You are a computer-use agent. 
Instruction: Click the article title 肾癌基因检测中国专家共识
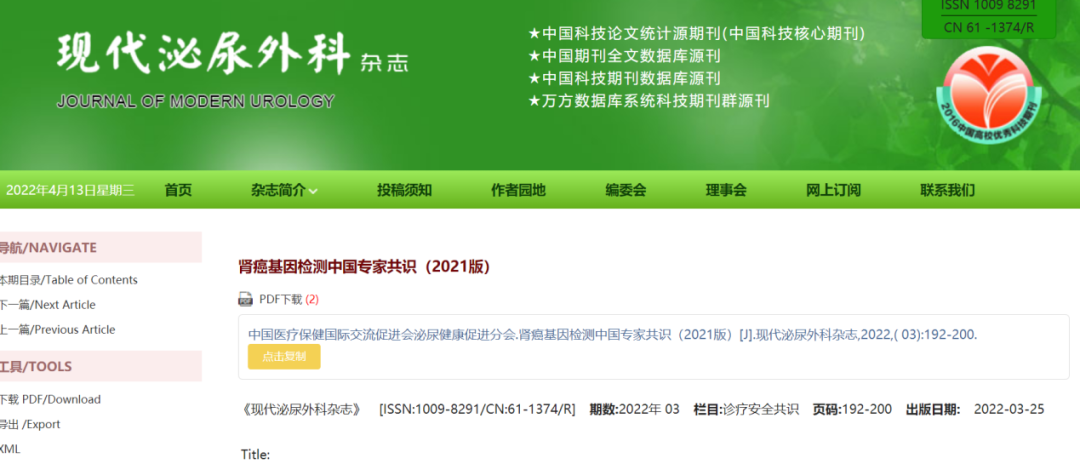(x=364, y=267)
